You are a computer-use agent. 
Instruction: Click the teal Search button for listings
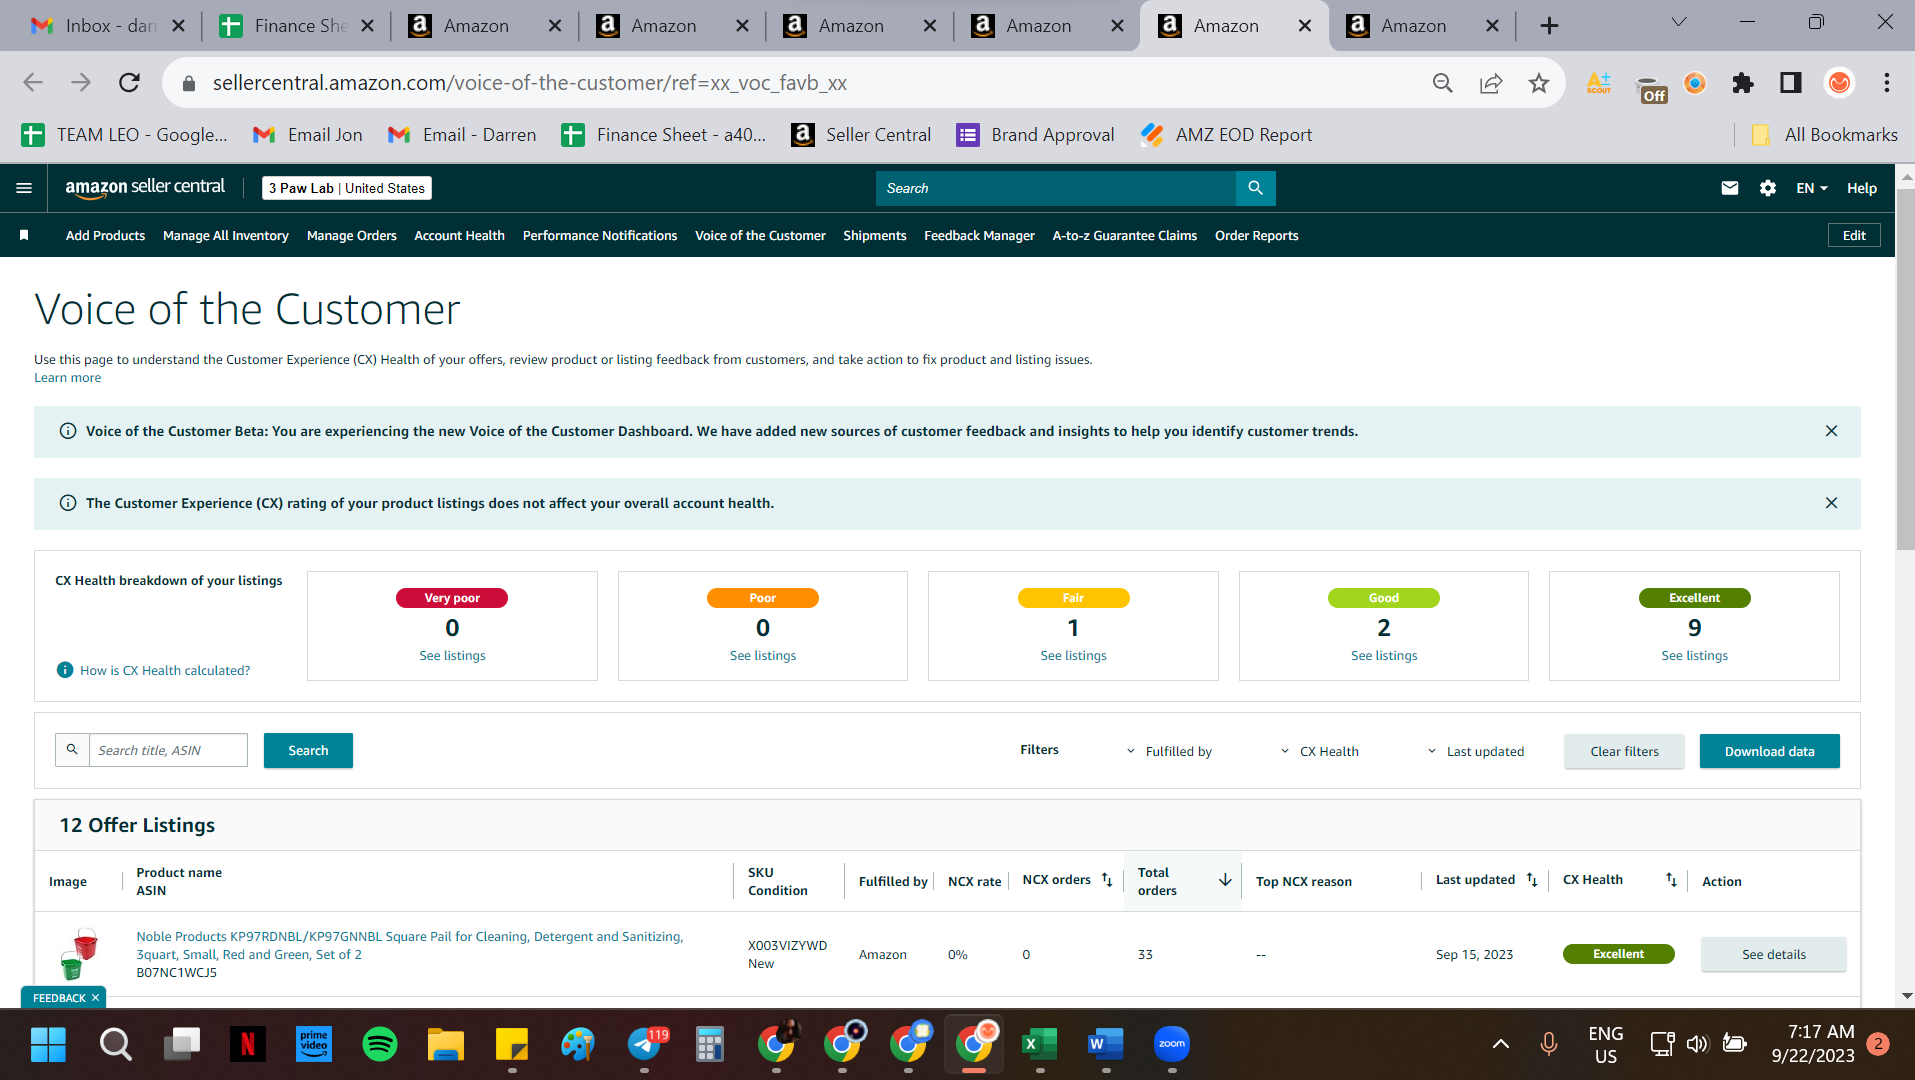(x=308, y=751)
